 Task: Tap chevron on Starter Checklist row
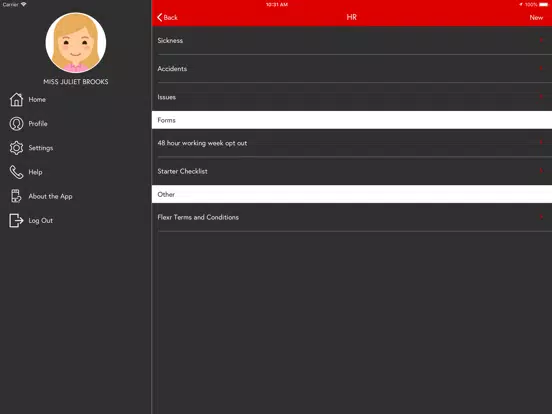541,171
